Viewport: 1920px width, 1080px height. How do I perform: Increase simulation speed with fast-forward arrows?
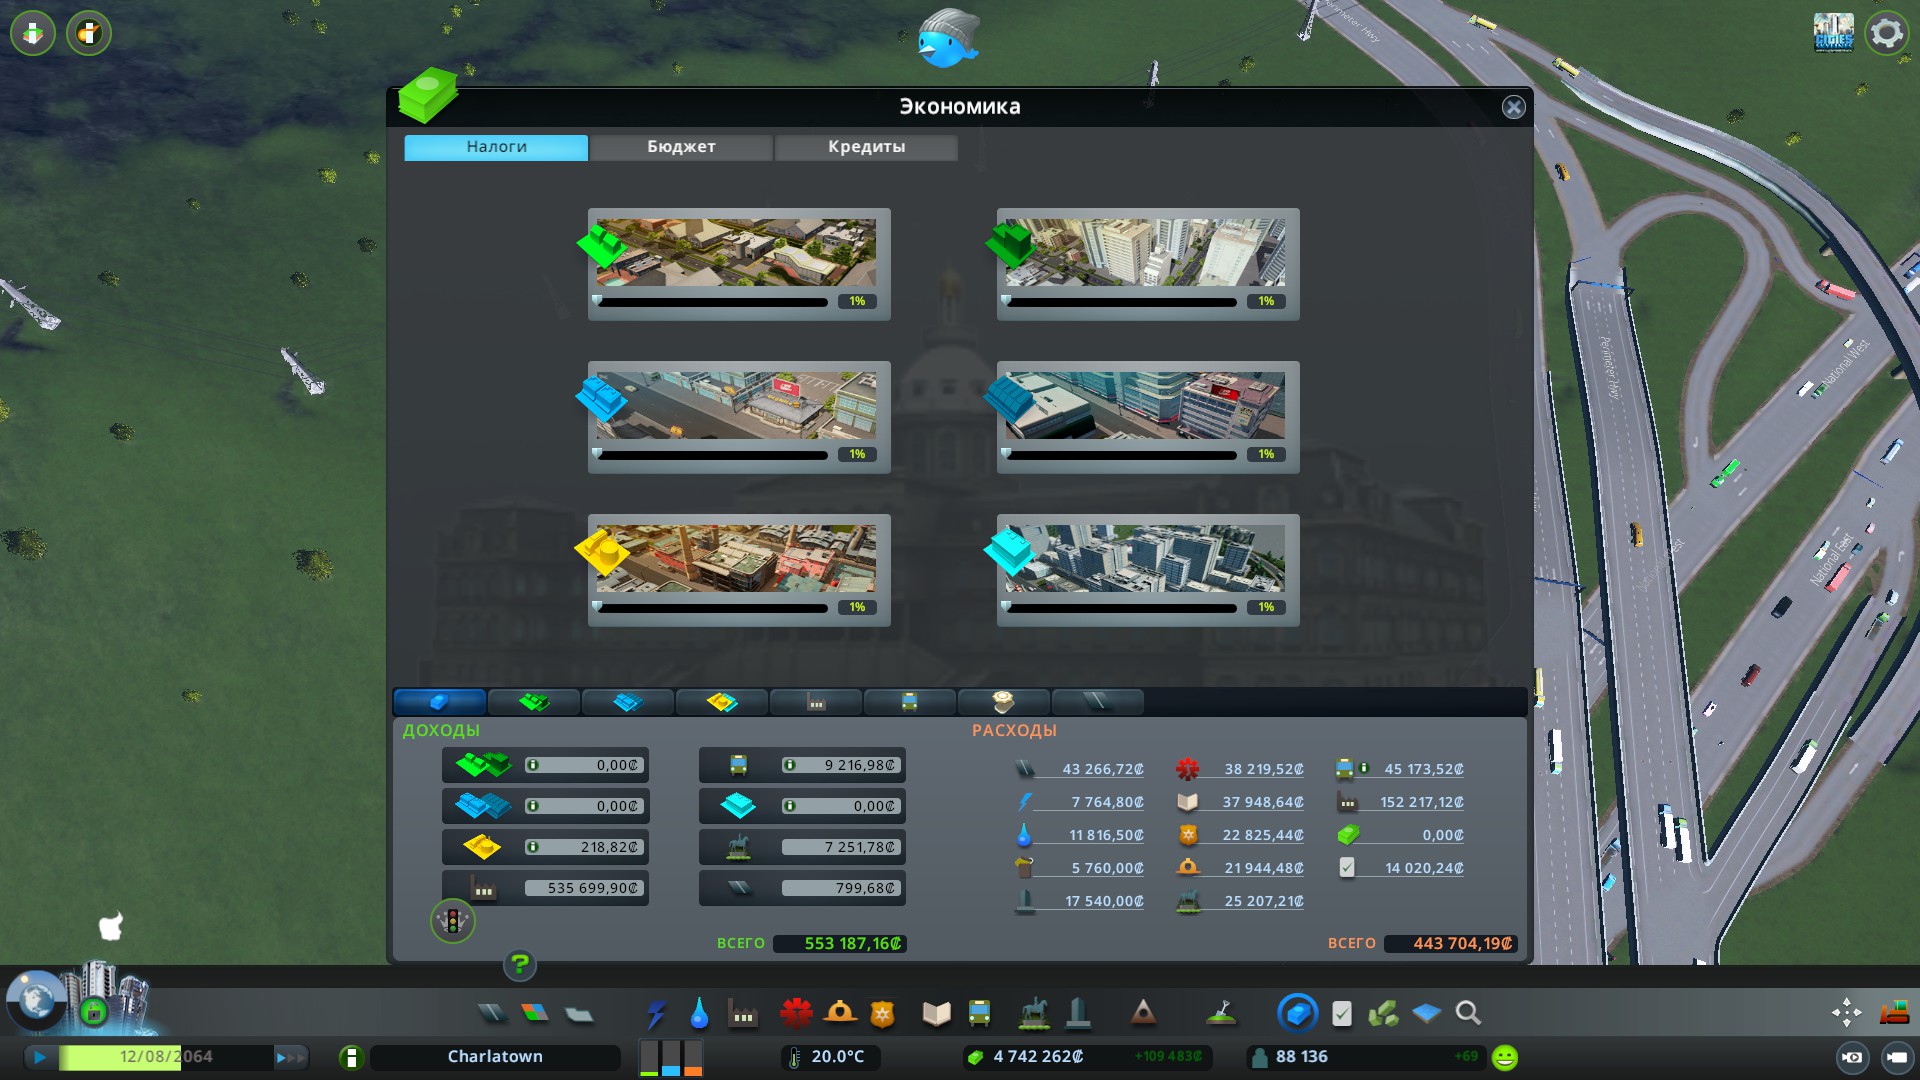click(290, 1057)
